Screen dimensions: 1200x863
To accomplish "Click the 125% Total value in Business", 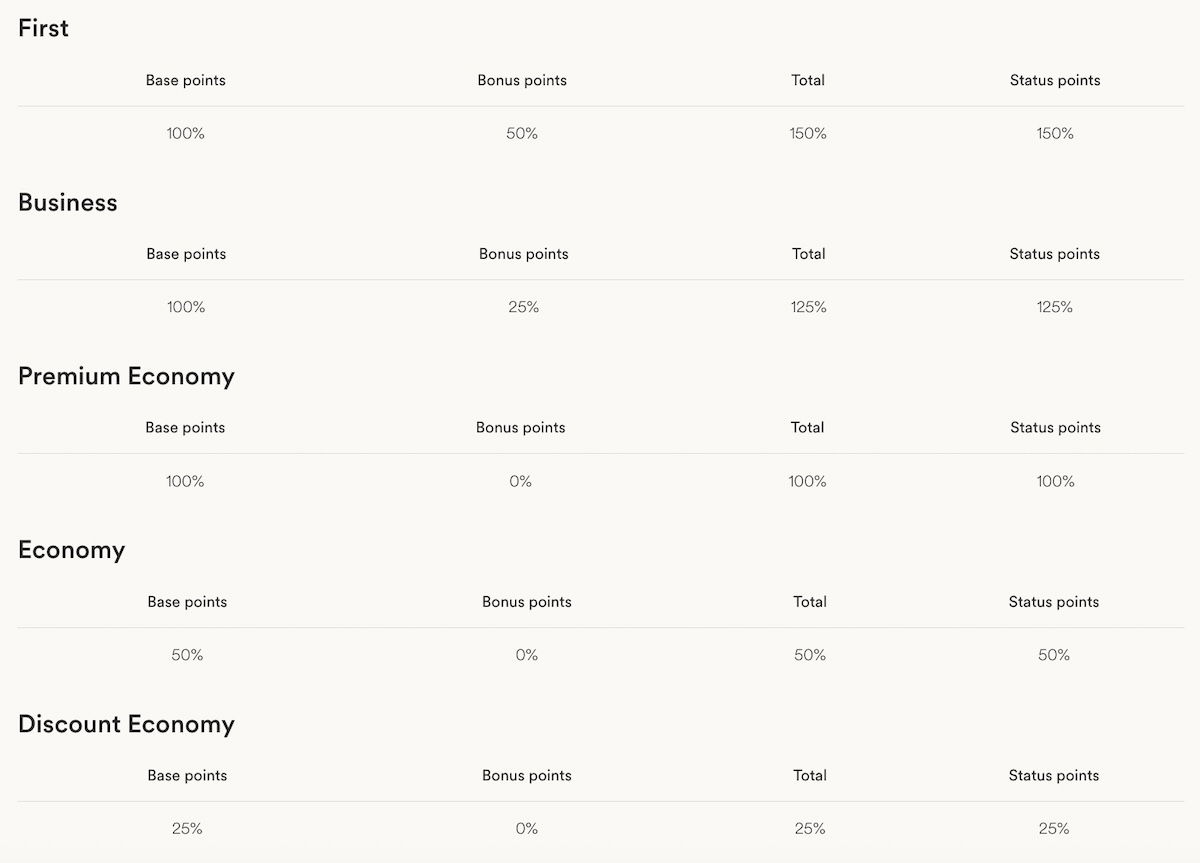I will pyautogui.click(x=808, y=307).
